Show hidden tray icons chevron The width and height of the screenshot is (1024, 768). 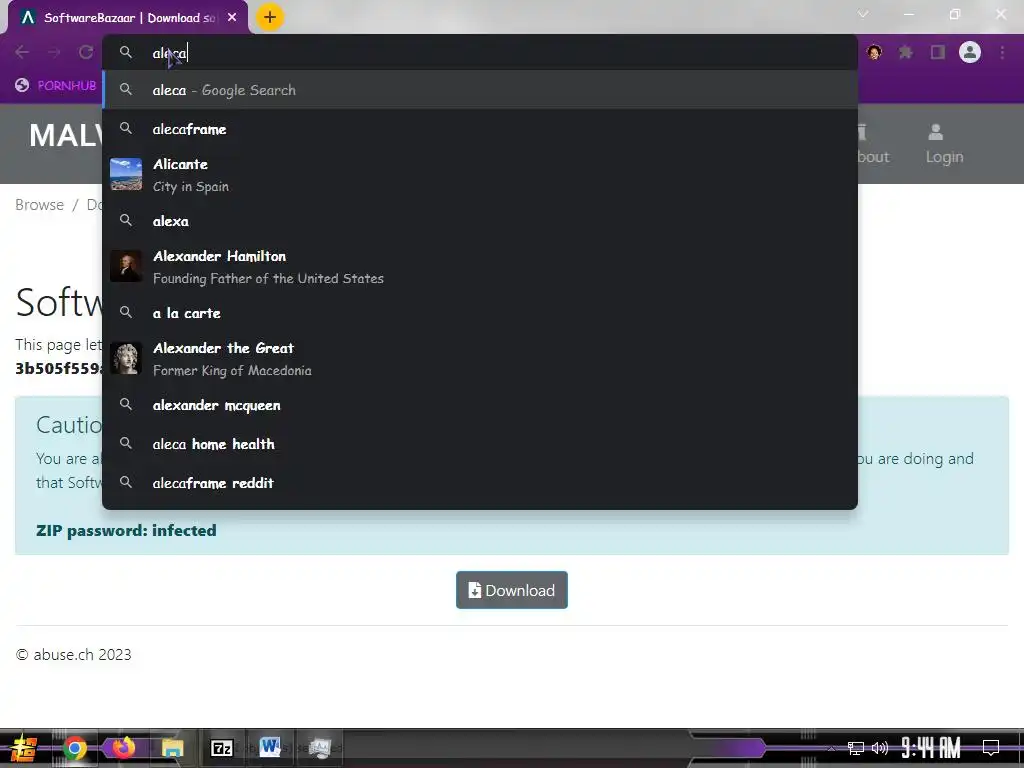point(831,748)
